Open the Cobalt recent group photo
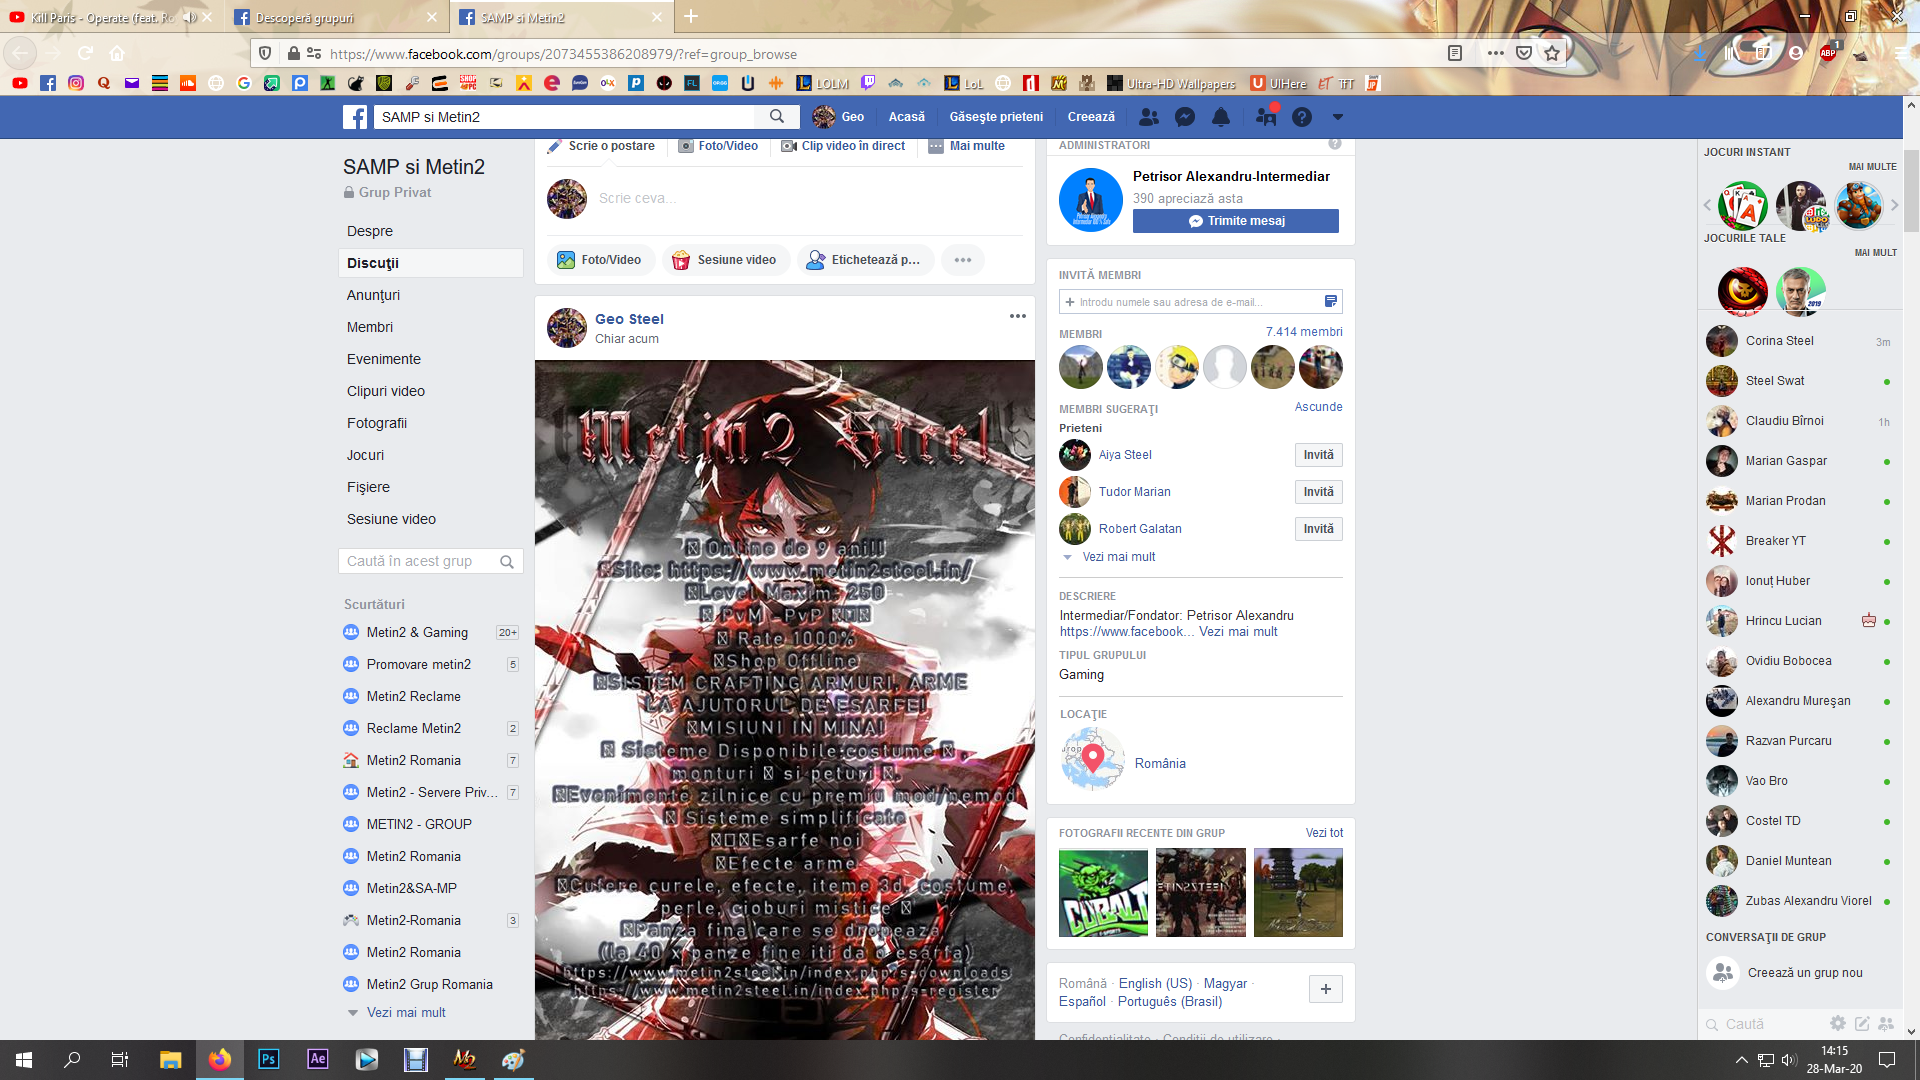1920x1080 pixels. coord(1103,892)
